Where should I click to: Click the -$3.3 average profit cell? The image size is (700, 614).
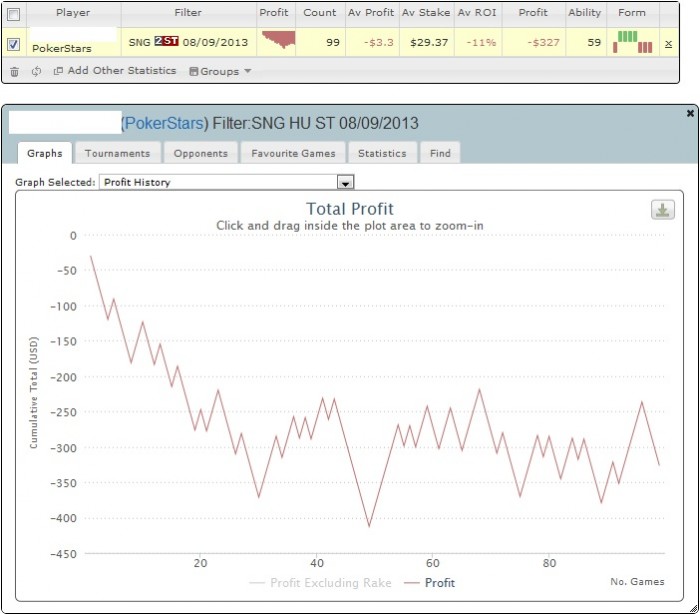coord(379,42)
